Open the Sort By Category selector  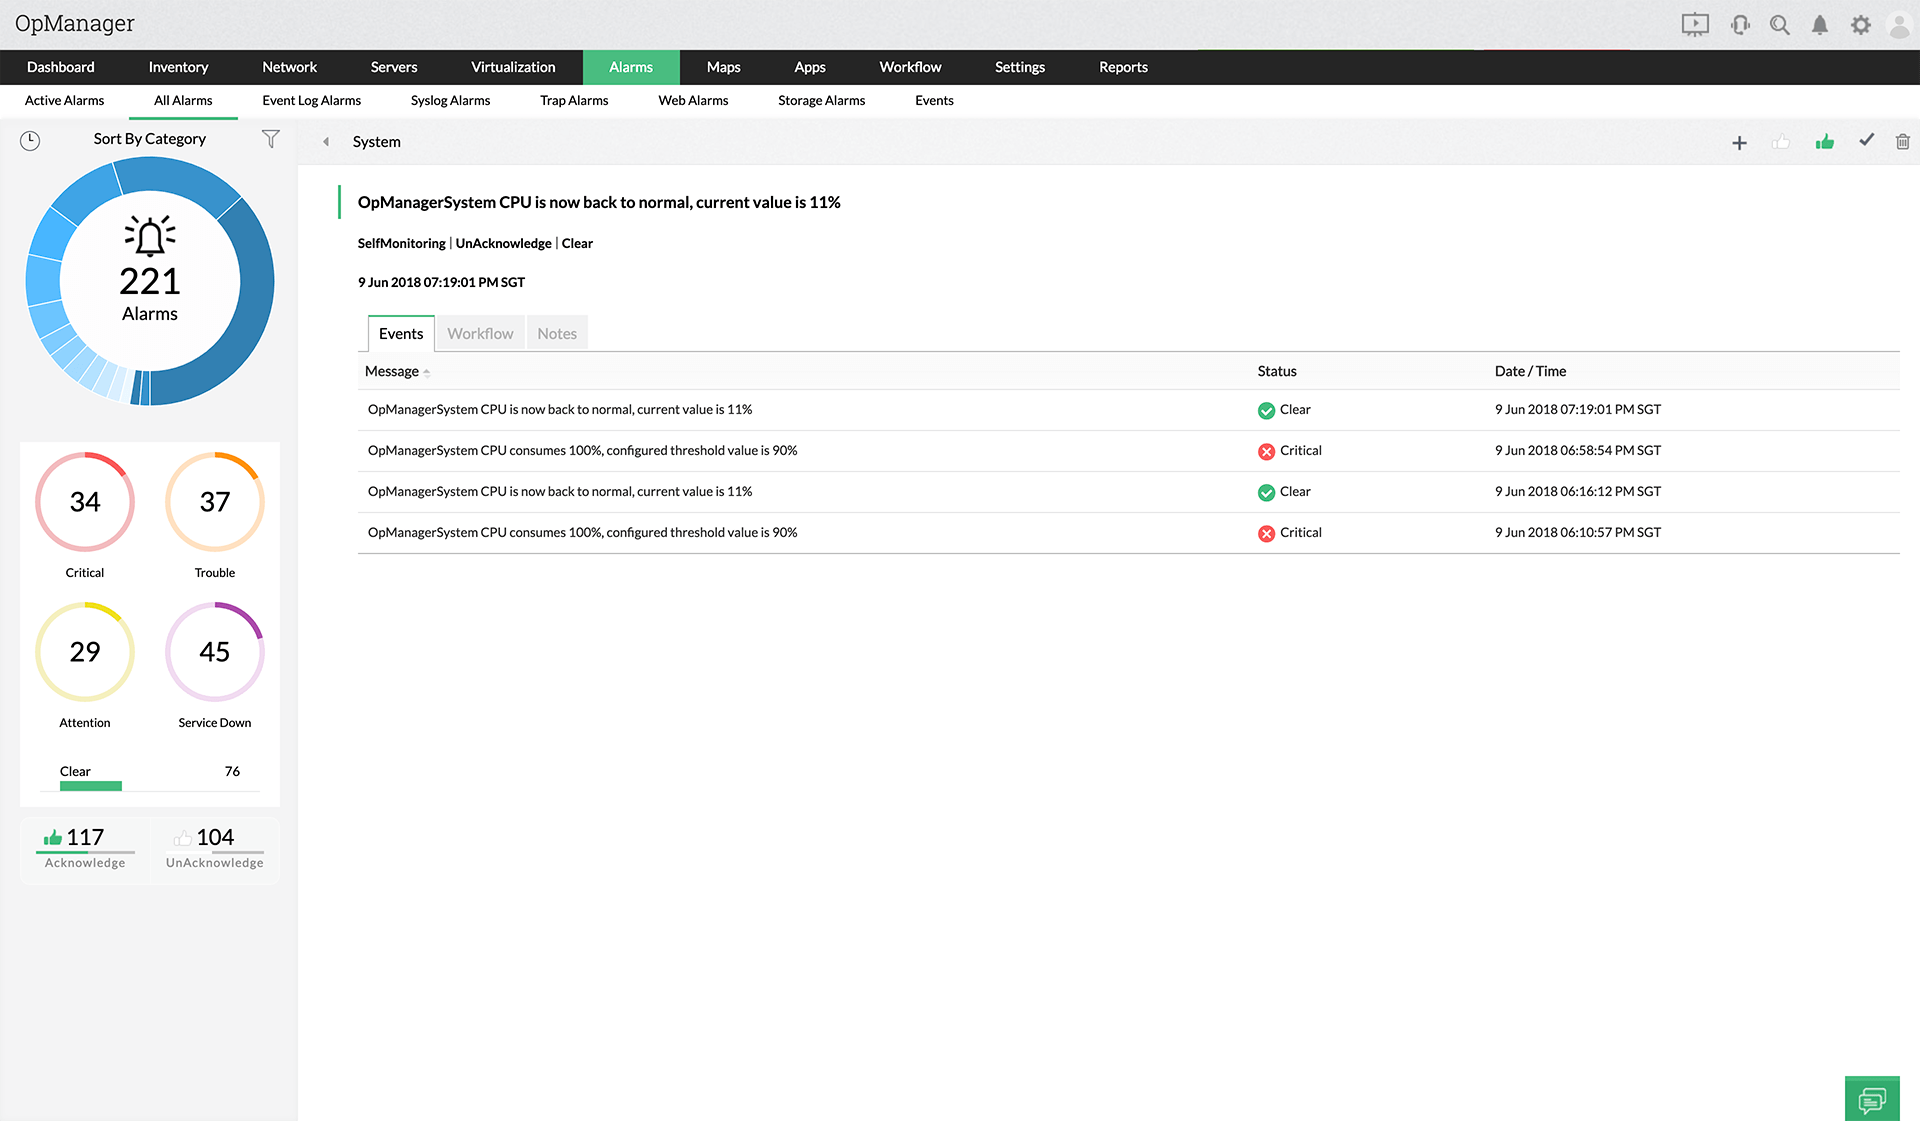(x=150, y=139)
